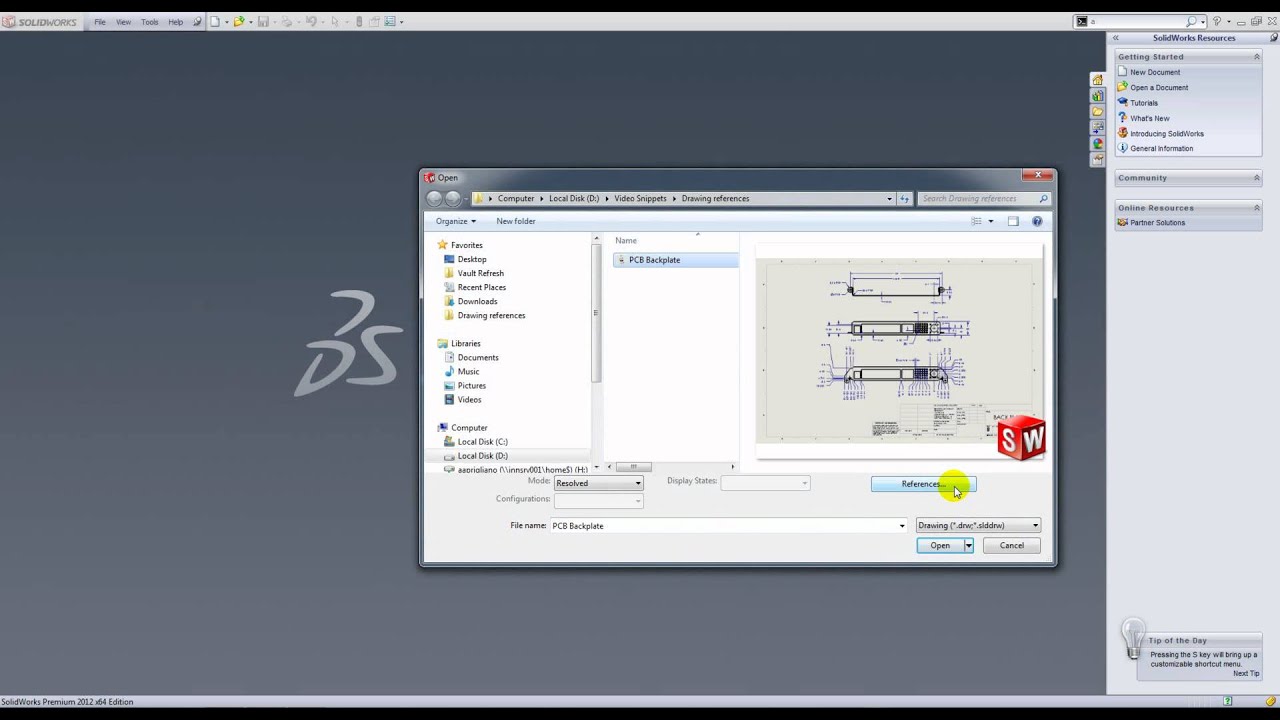
Task: Click the New folder button
Action: [516, 221]
